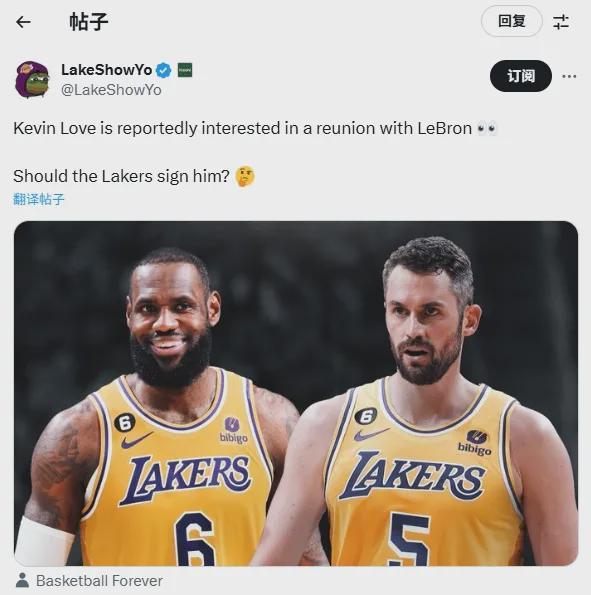Click the eyes emoji in post
The width and height of the screenshot is (591, 595).
(x=487, y=129)
